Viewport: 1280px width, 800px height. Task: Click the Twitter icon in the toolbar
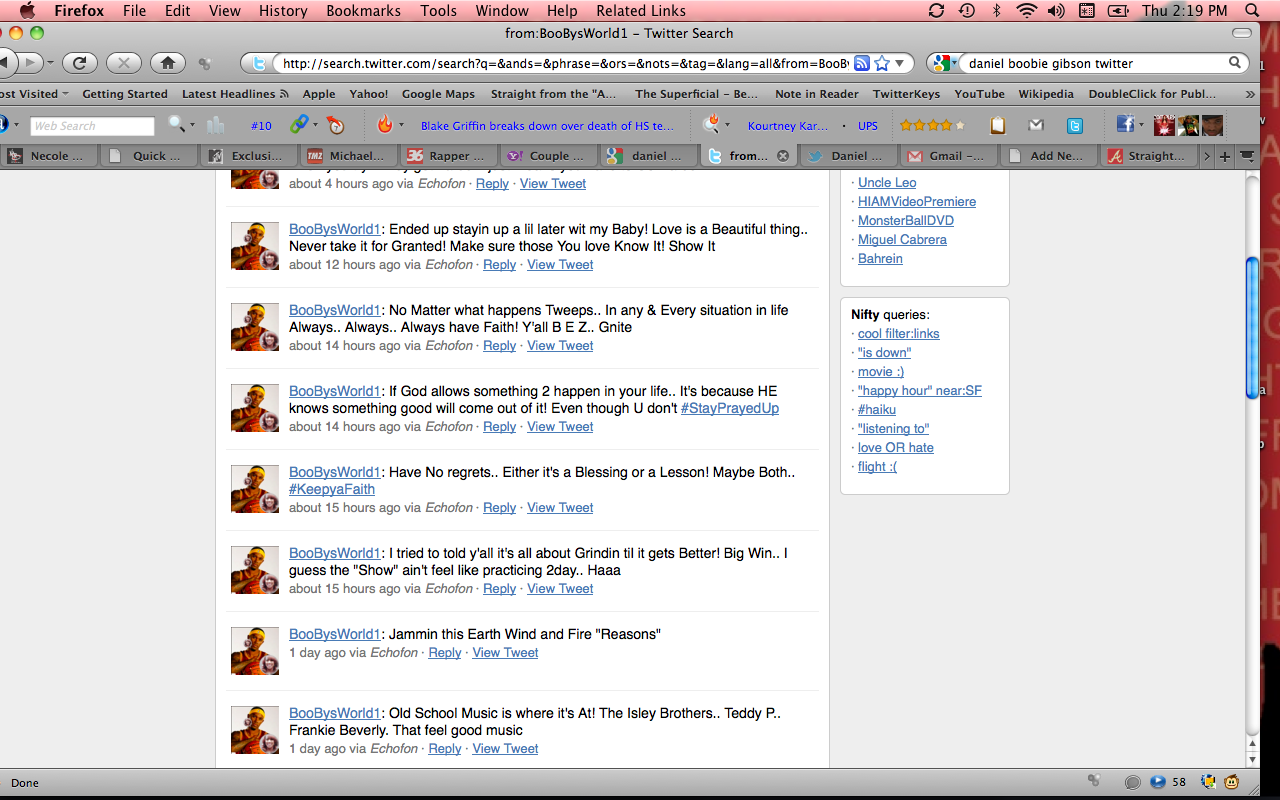point(1074,125)
